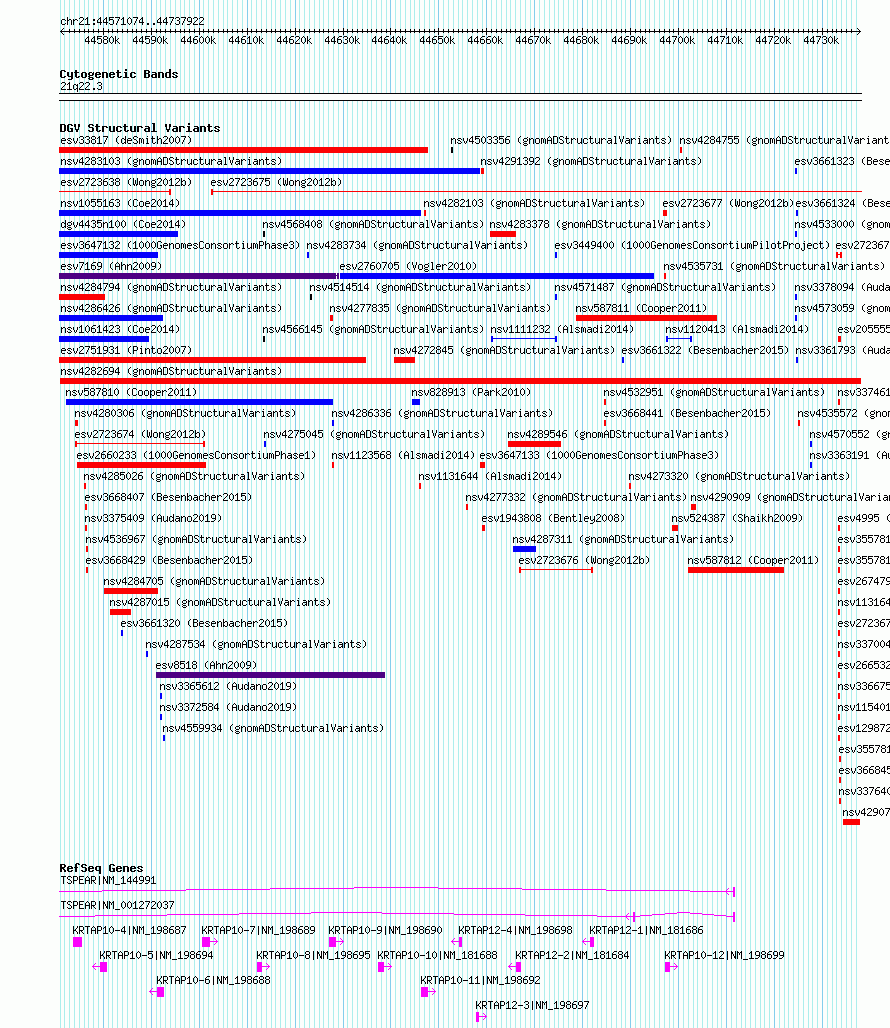Click nsv828913 (Park2010) label
The width and height of the screenshot is (890, 1028).
tap(471, 392)
